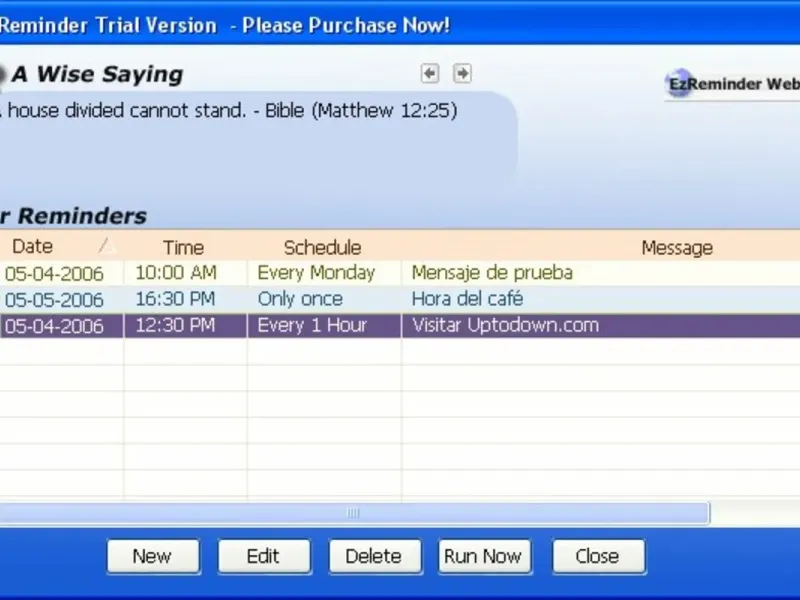Image resolution: width=800 pixels, height=600 pixels.
Task: Click the date cell of the 'Visitar Uptodown.com' row
Action: 61,326
